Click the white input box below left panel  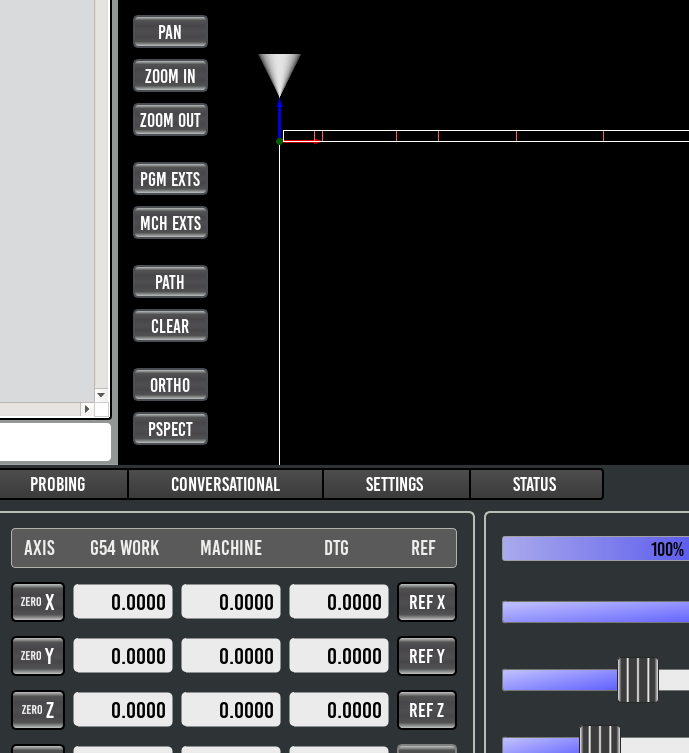coord(55,442)
